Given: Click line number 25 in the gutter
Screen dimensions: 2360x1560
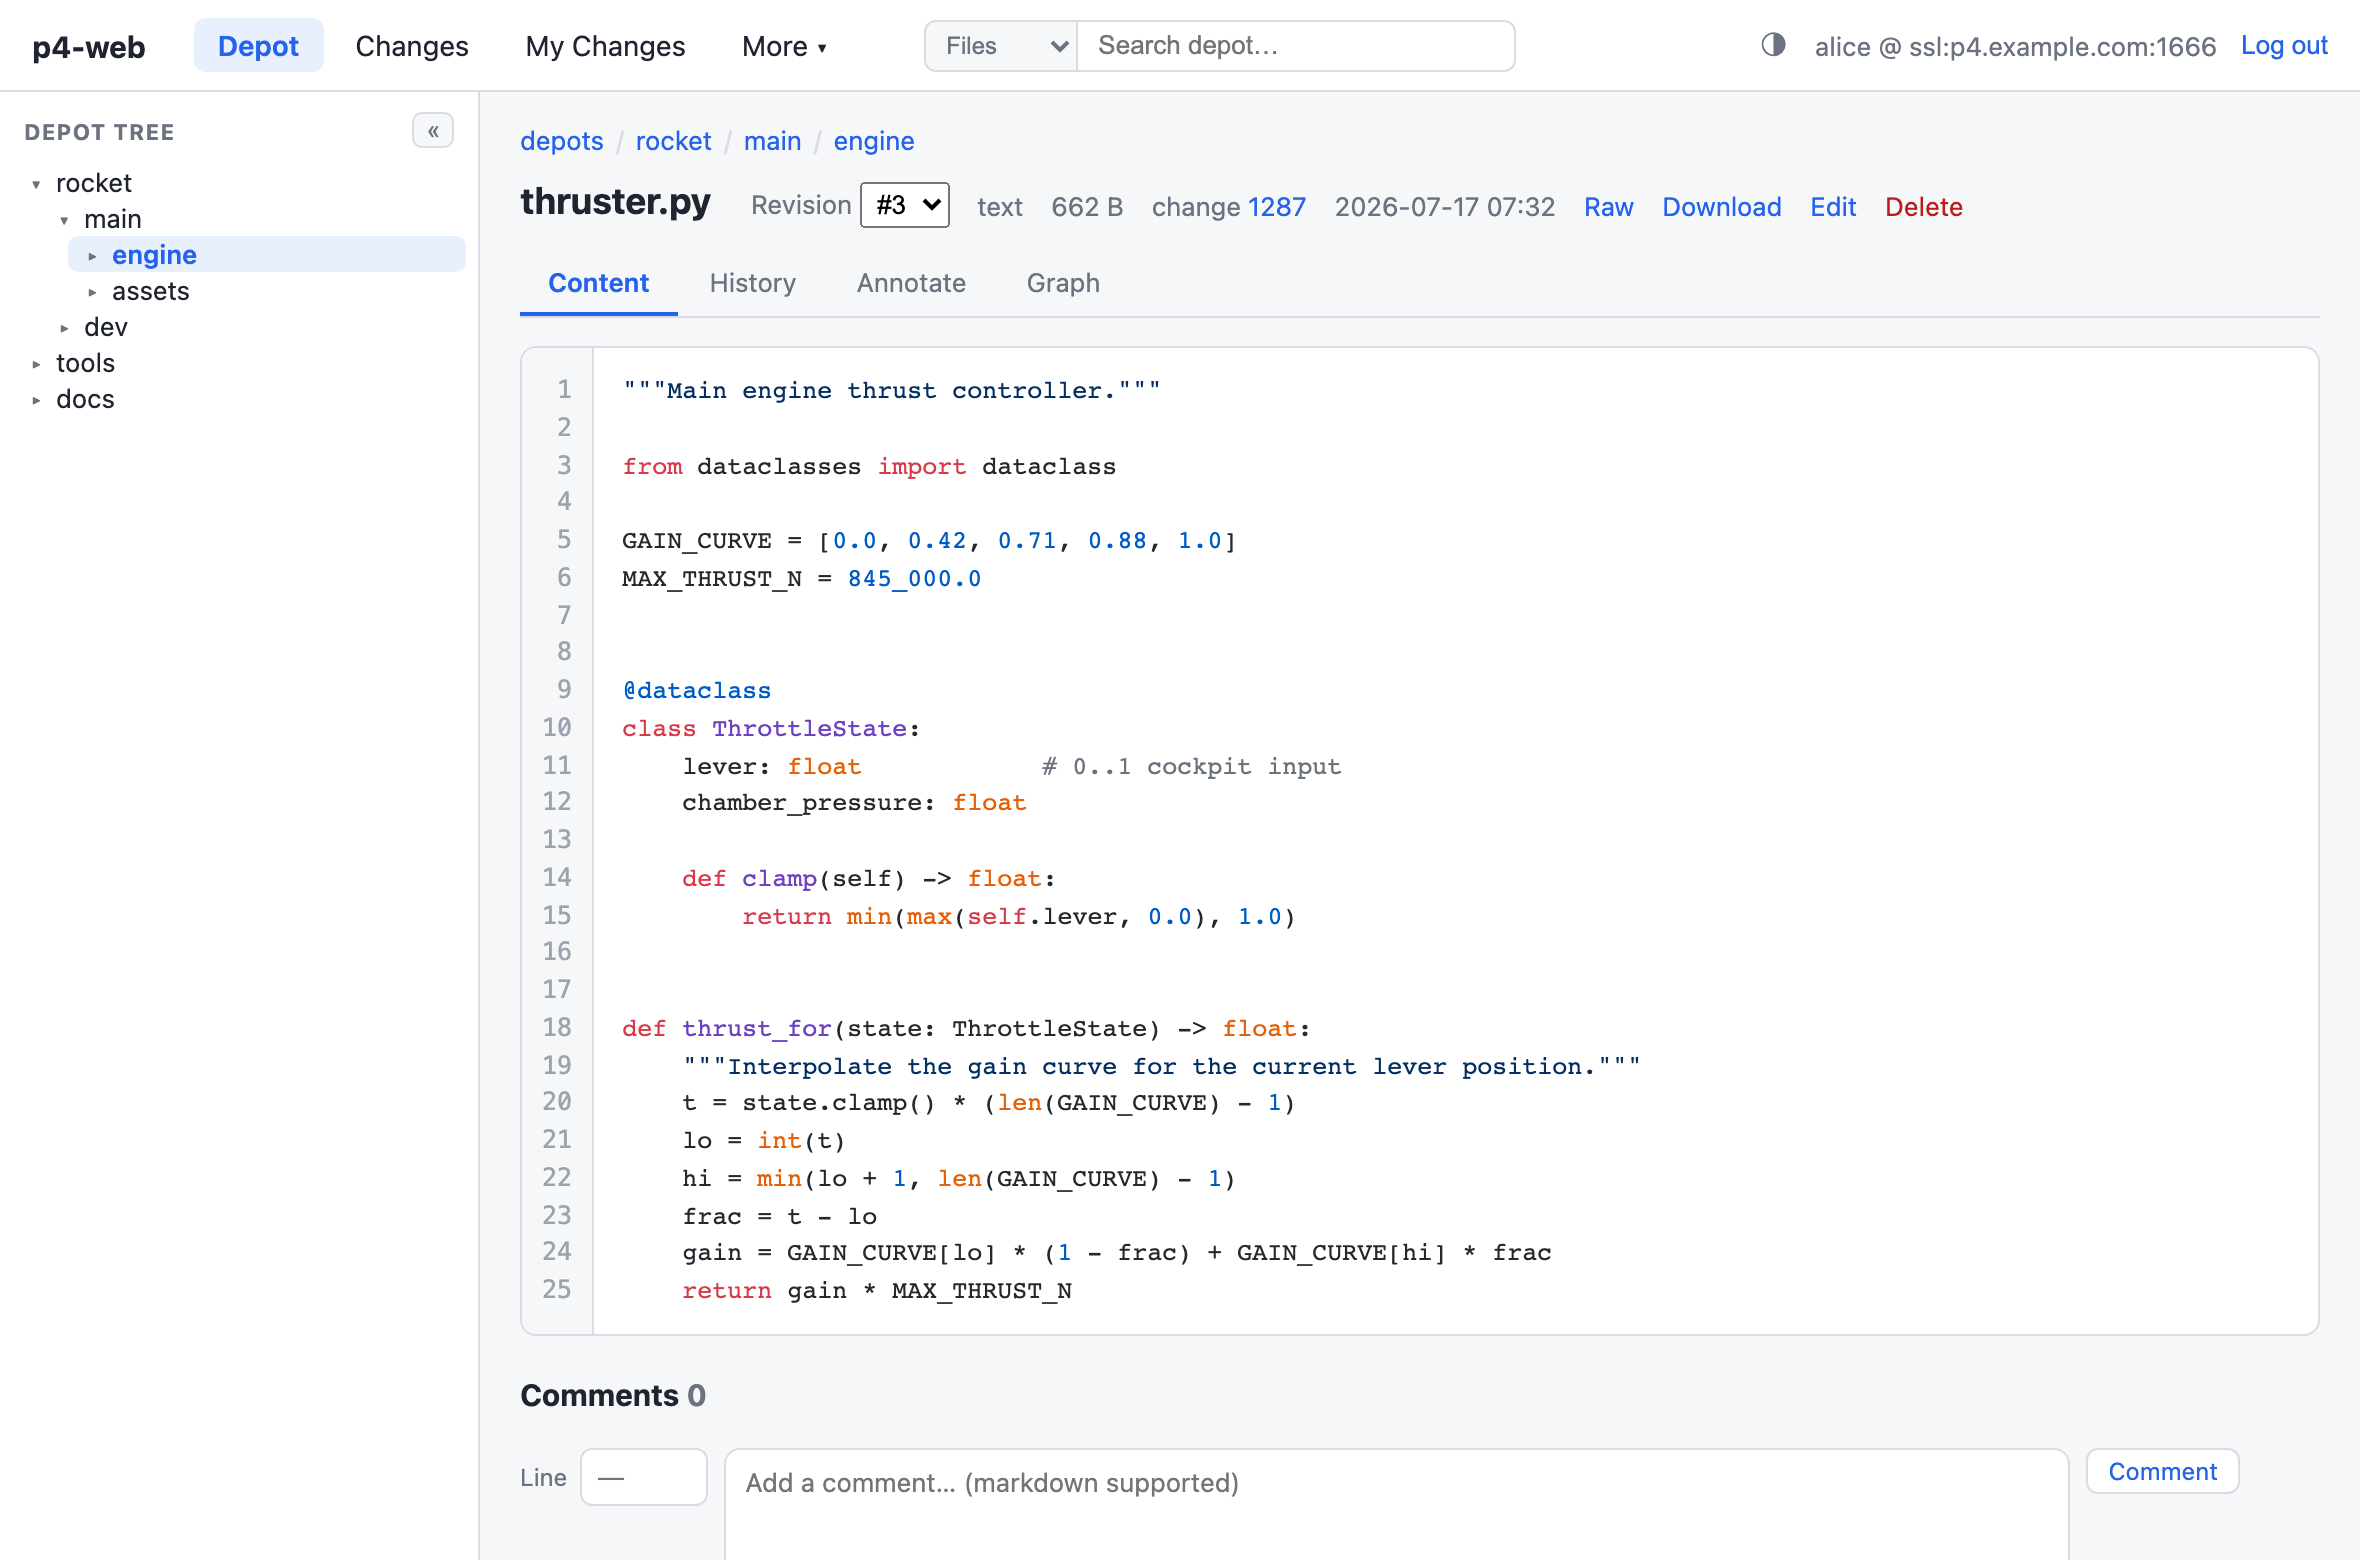Looking at the screenshot, I should (557, 1289).
